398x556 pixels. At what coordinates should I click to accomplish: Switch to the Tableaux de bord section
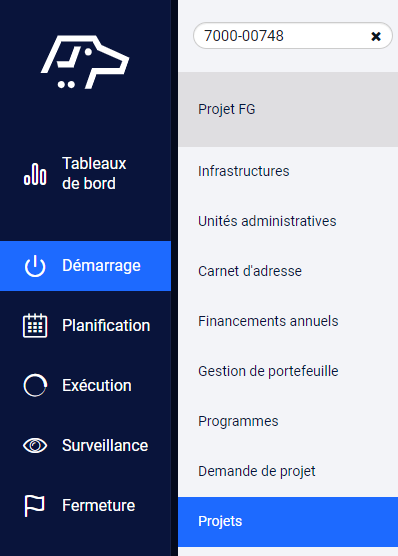point(94,174)
